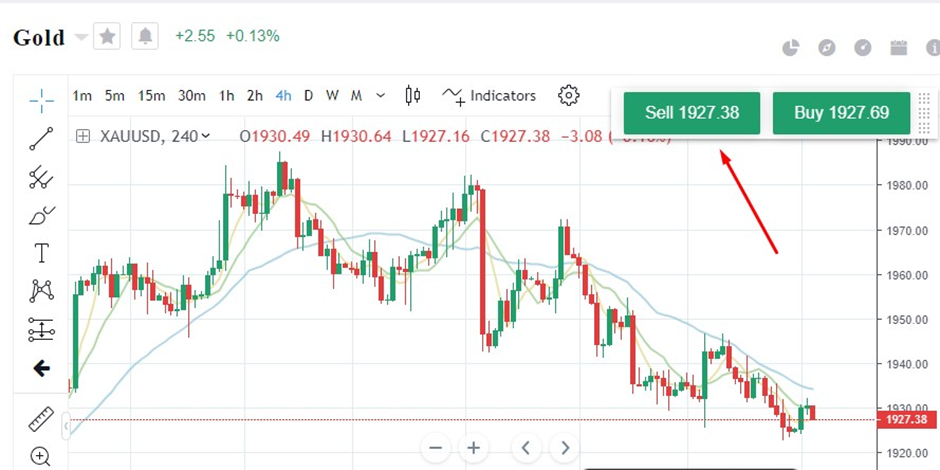This screenshot has height=470, width=940.
Task: Expand the XAUUSD, 240 legend chevron
Action: pyautogui.click(x=206, y=136)
